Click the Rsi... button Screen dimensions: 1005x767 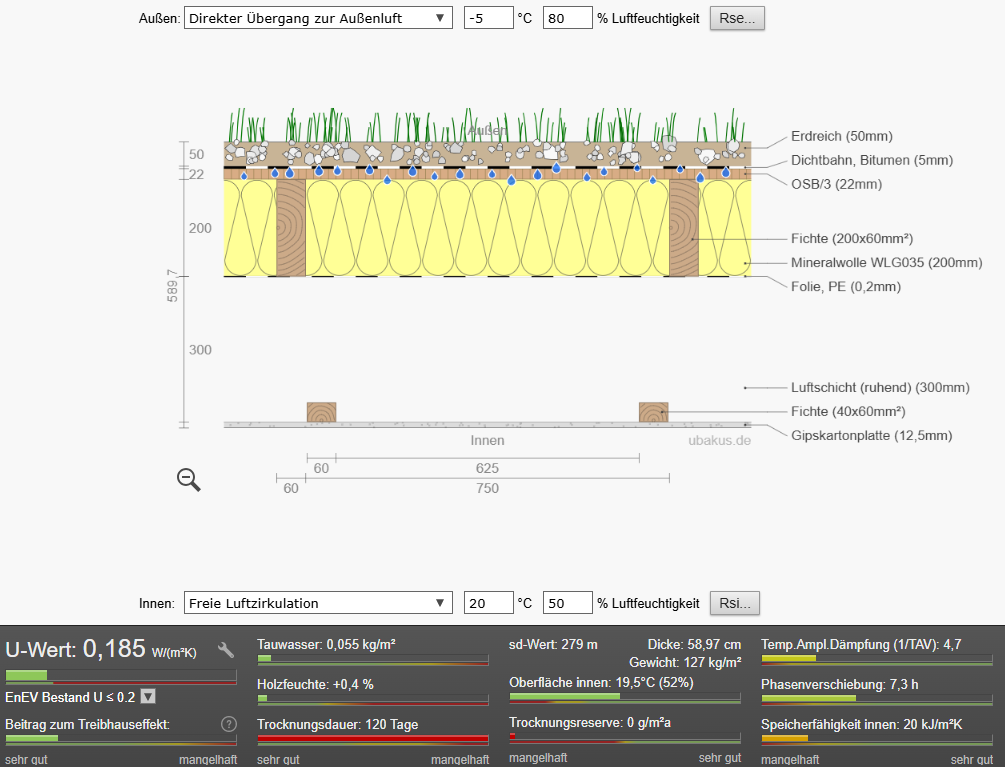pyautogui.click(x=735, y=603)
